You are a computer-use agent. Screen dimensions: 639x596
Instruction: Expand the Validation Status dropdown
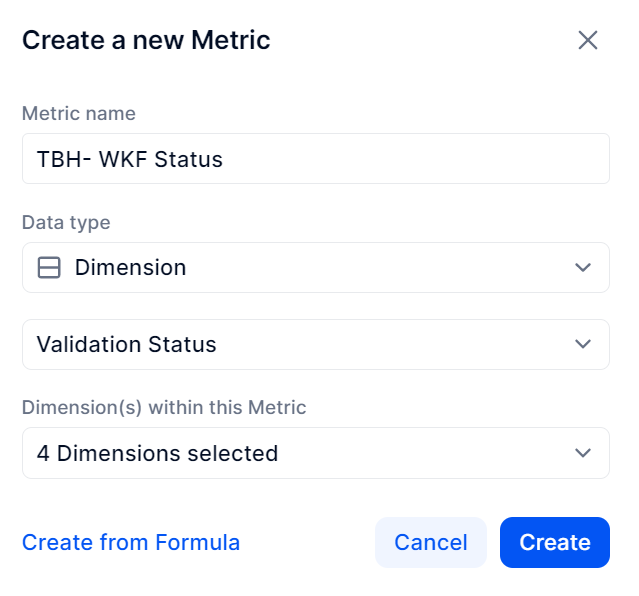[316, 344]
